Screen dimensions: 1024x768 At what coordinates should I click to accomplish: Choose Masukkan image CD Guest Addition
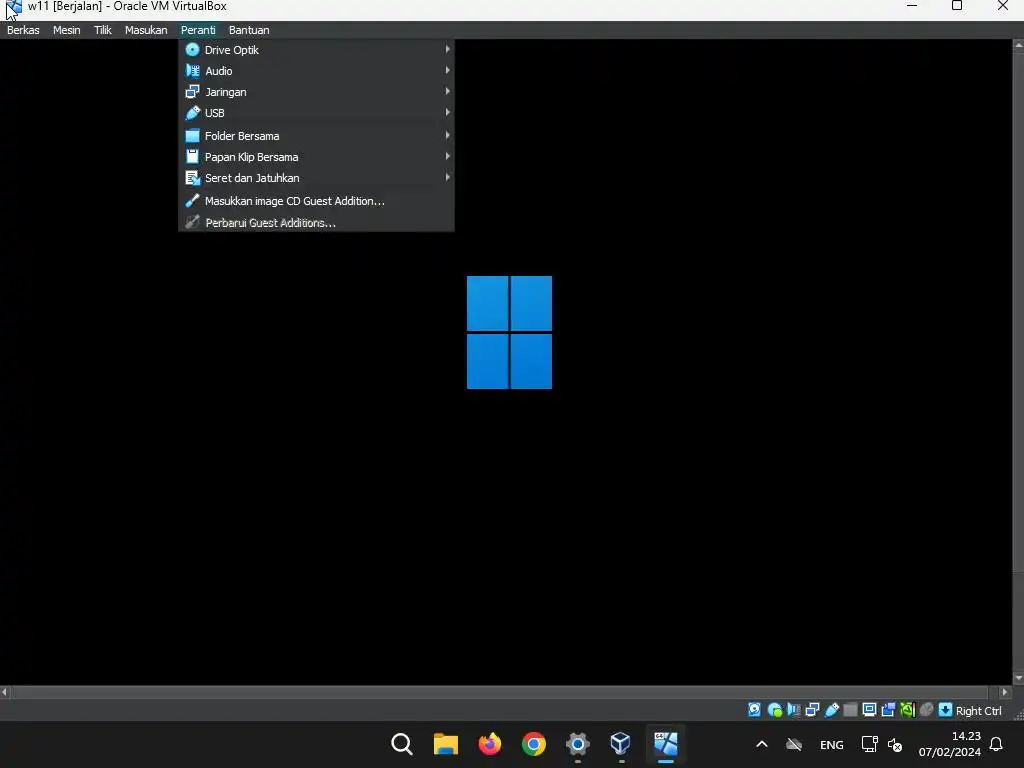point(316,201)
